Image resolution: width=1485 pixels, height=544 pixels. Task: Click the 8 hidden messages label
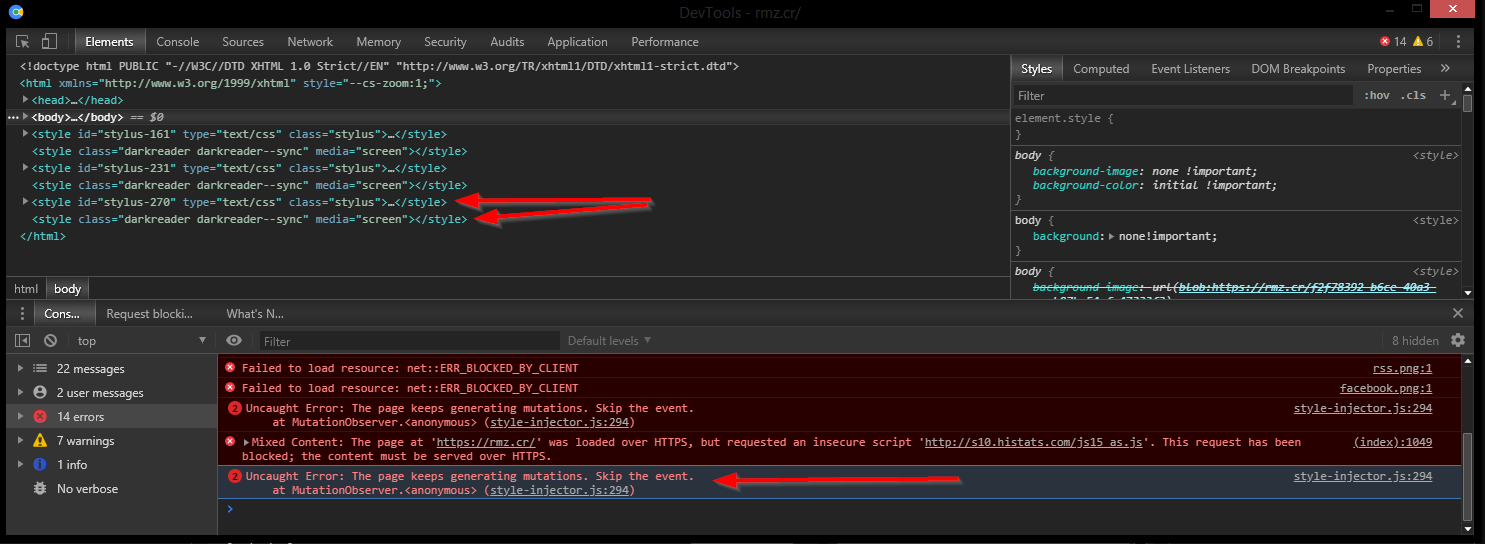1415,340
